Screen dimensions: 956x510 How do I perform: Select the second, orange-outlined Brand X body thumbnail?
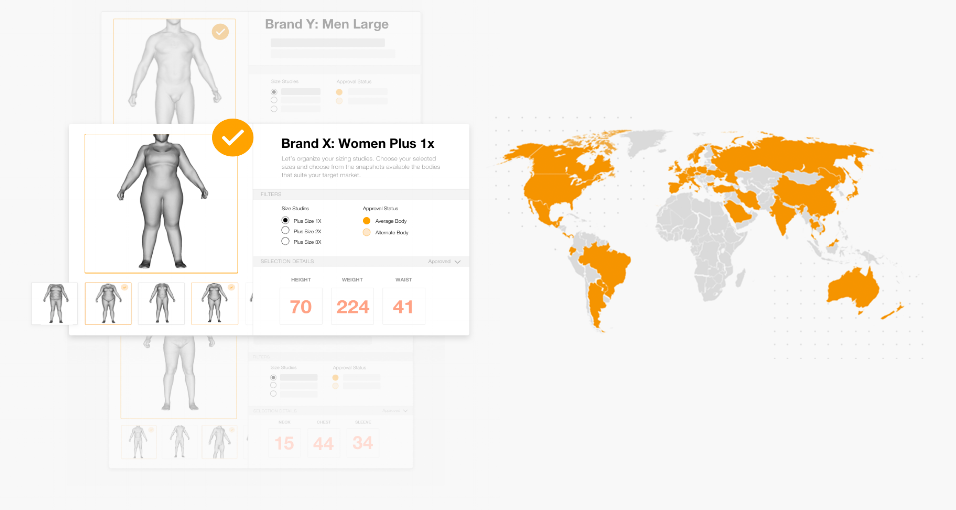[x=109, y=303]
